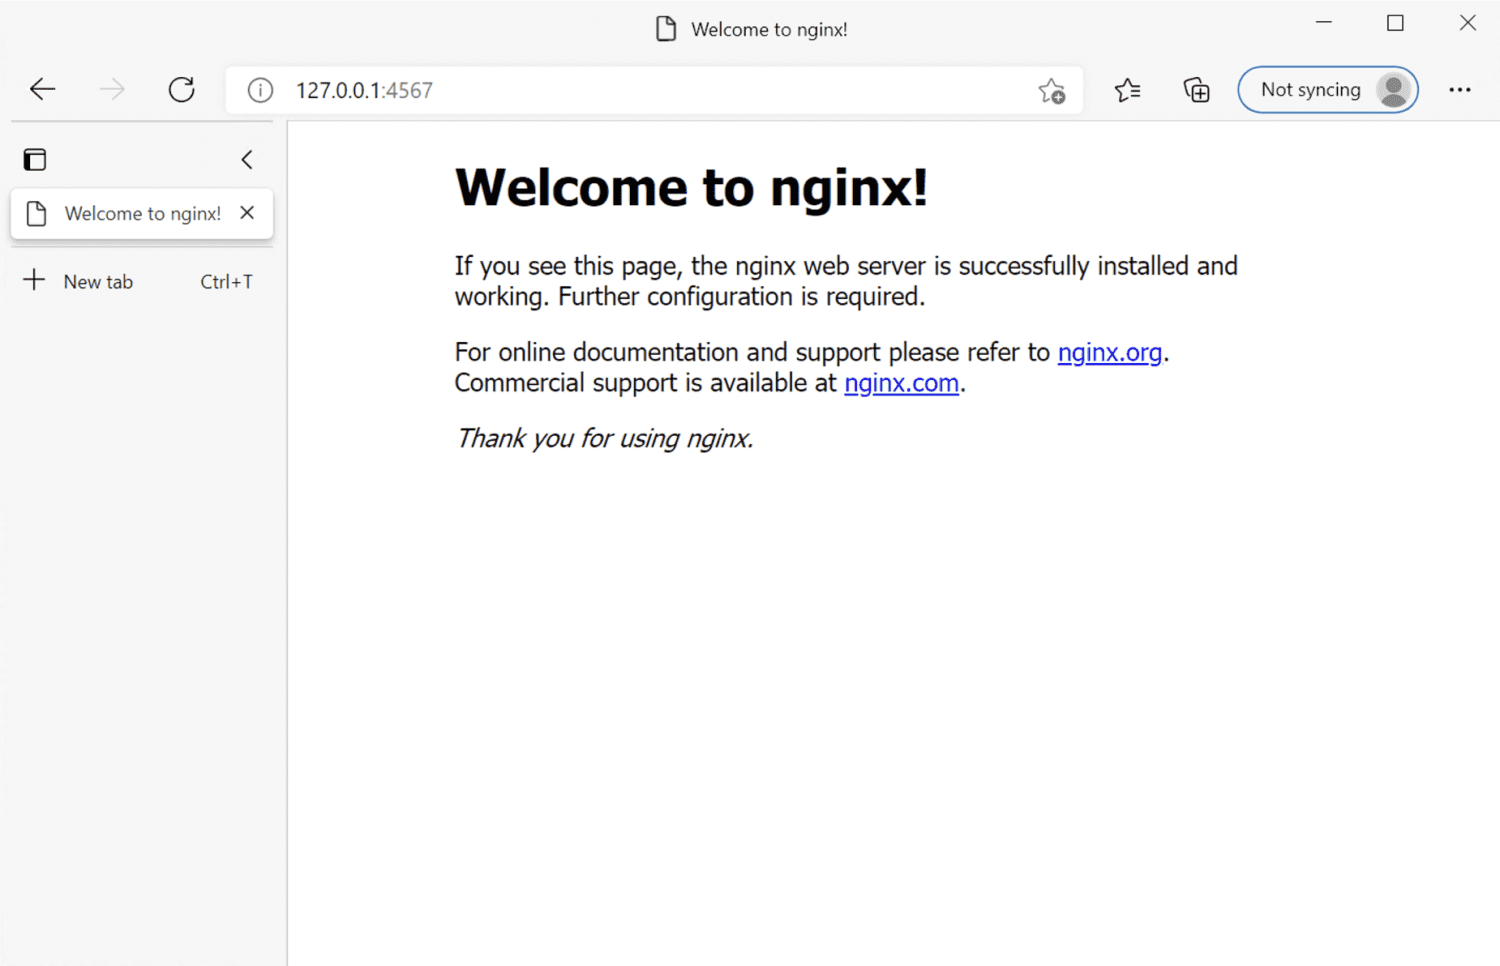Click the Not syncing profile button
This screenshot has width=1500, height=966.
click(1328, 90)
